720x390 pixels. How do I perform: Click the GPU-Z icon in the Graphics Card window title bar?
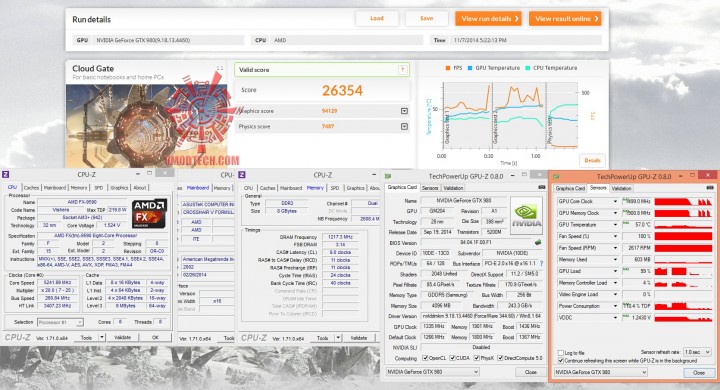click(388, 176)
